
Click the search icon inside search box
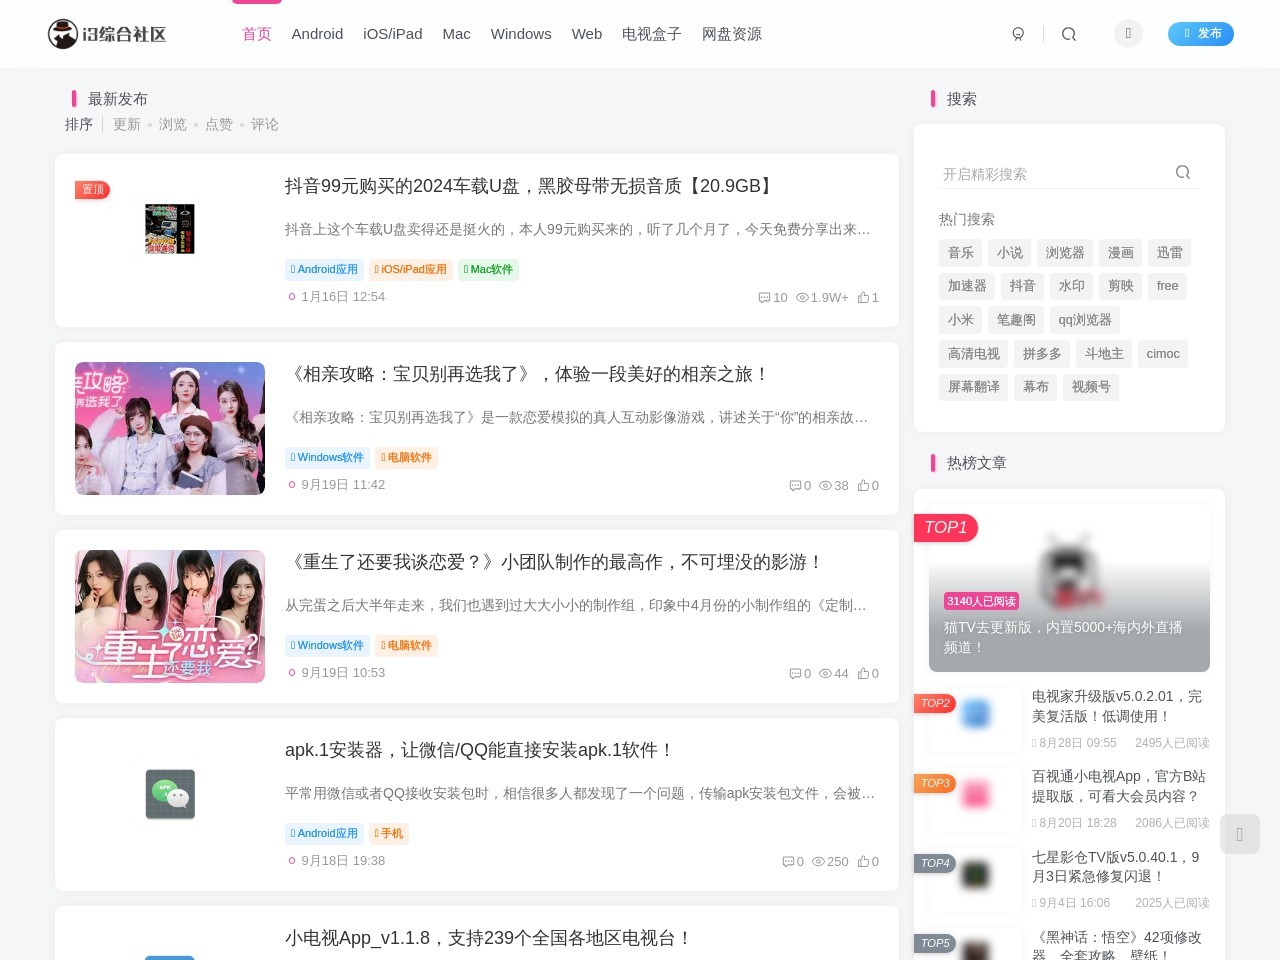[1183, 172]
